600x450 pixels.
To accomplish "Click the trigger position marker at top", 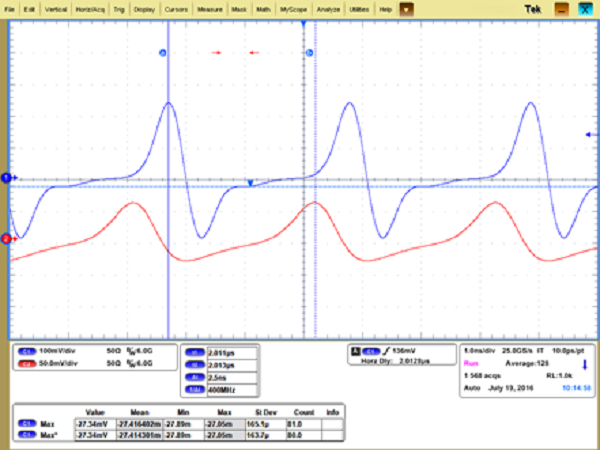I will (x=303, y=23).
